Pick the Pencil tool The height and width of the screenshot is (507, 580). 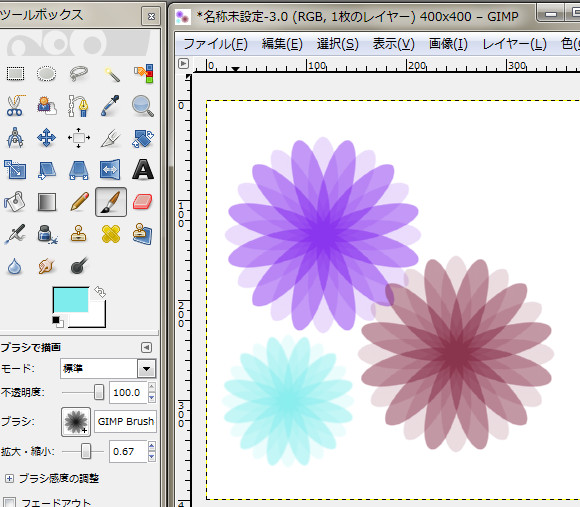click(79, 202)
